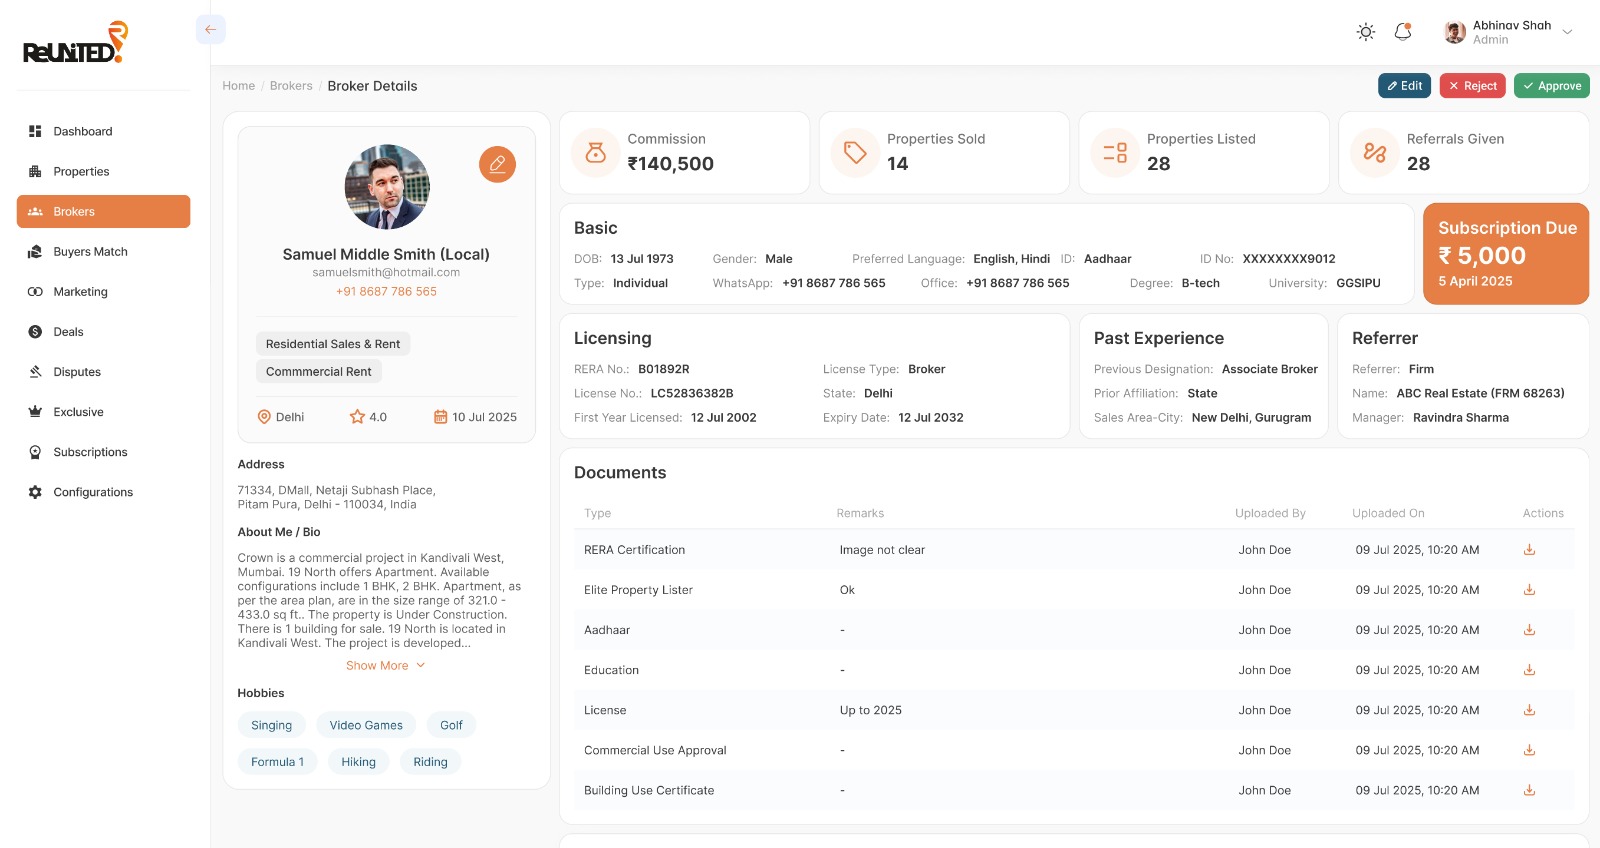Go to Buyers Match in sidebar

(x=90, y=252)
